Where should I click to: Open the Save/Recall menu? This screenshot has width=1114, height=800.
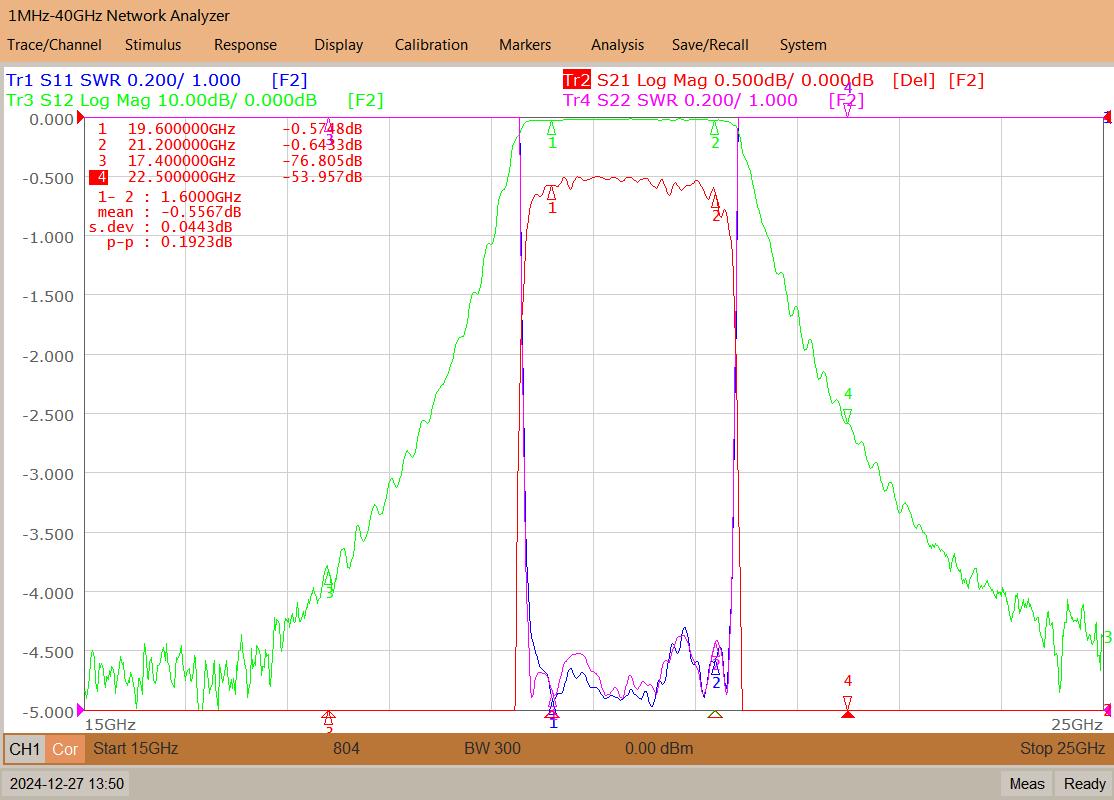710,45
